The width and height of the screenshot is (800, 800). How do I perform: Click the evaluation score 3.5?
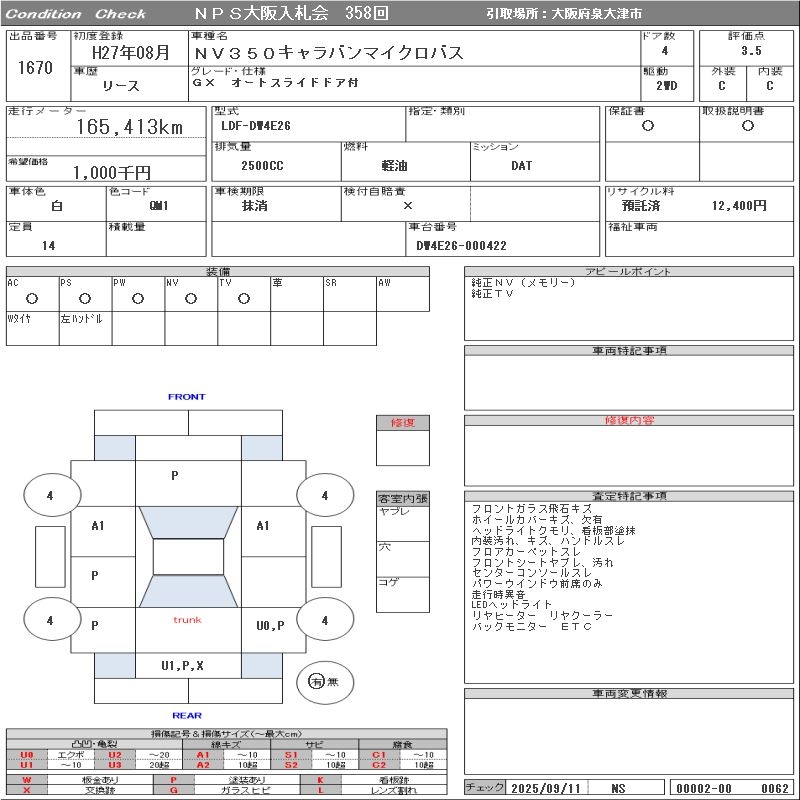pos(752,51)
